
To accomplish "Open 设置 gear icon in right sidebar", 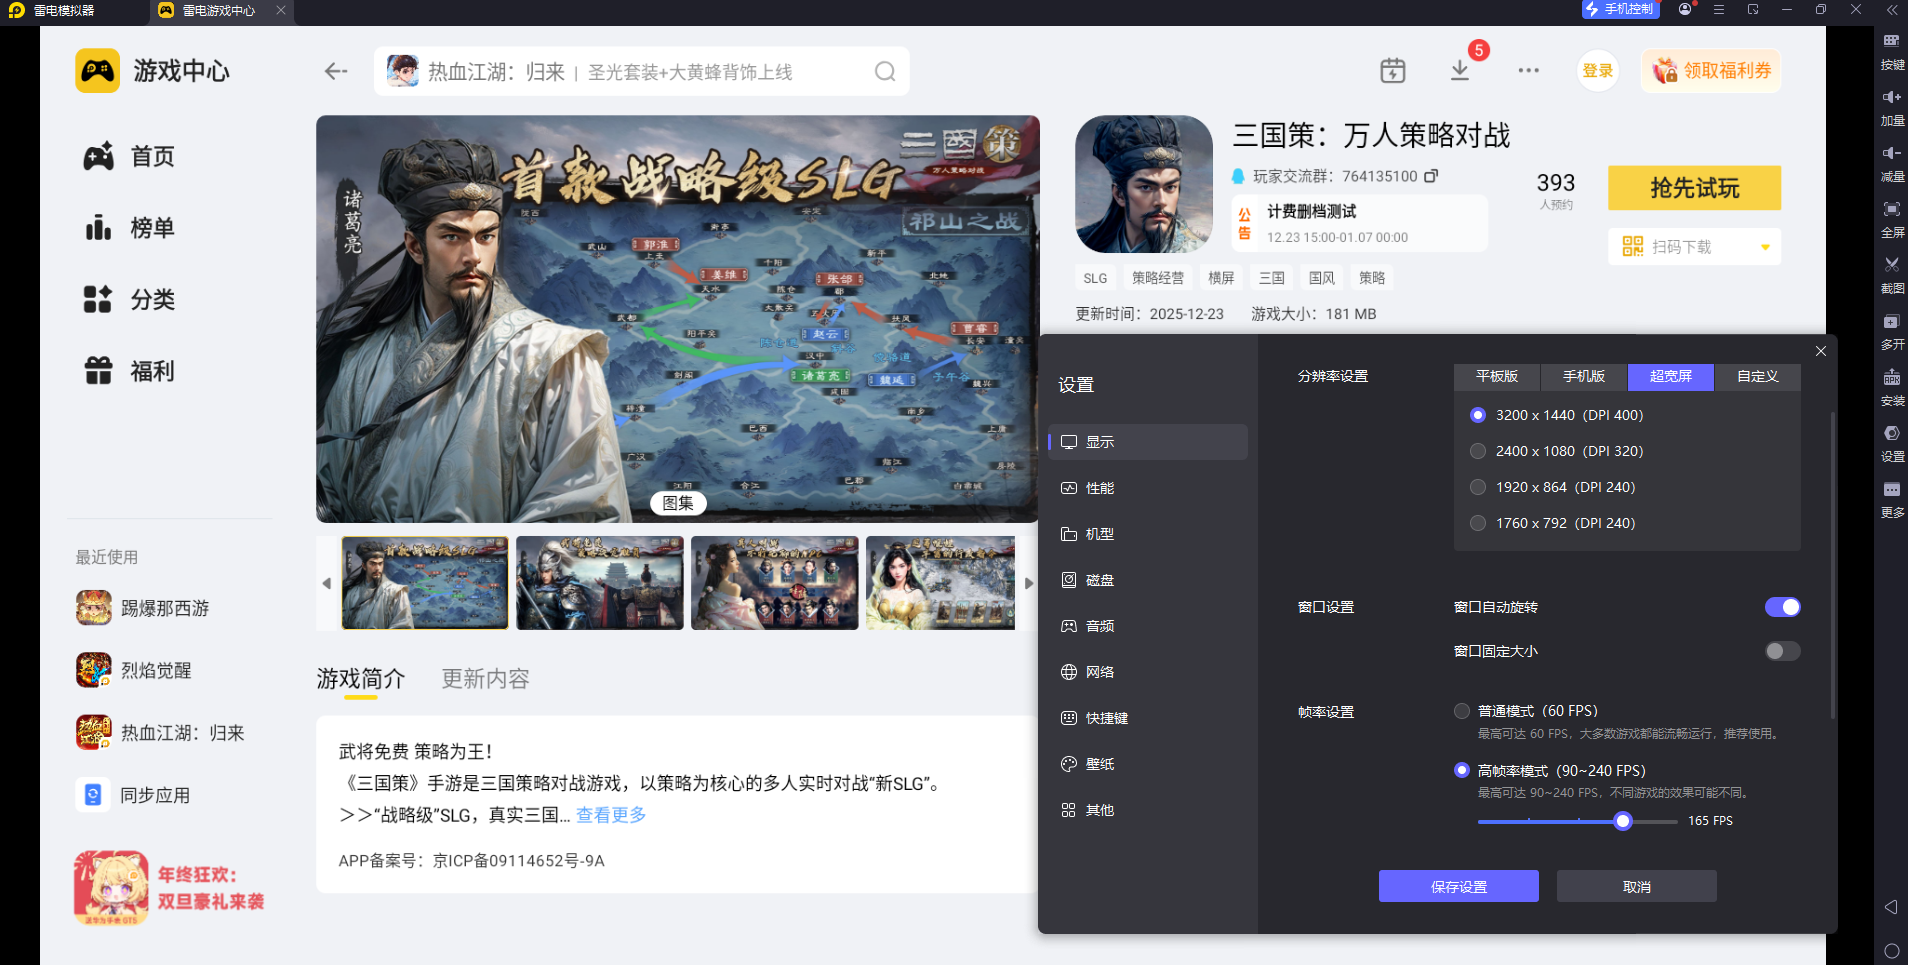I will [1892, 443].
